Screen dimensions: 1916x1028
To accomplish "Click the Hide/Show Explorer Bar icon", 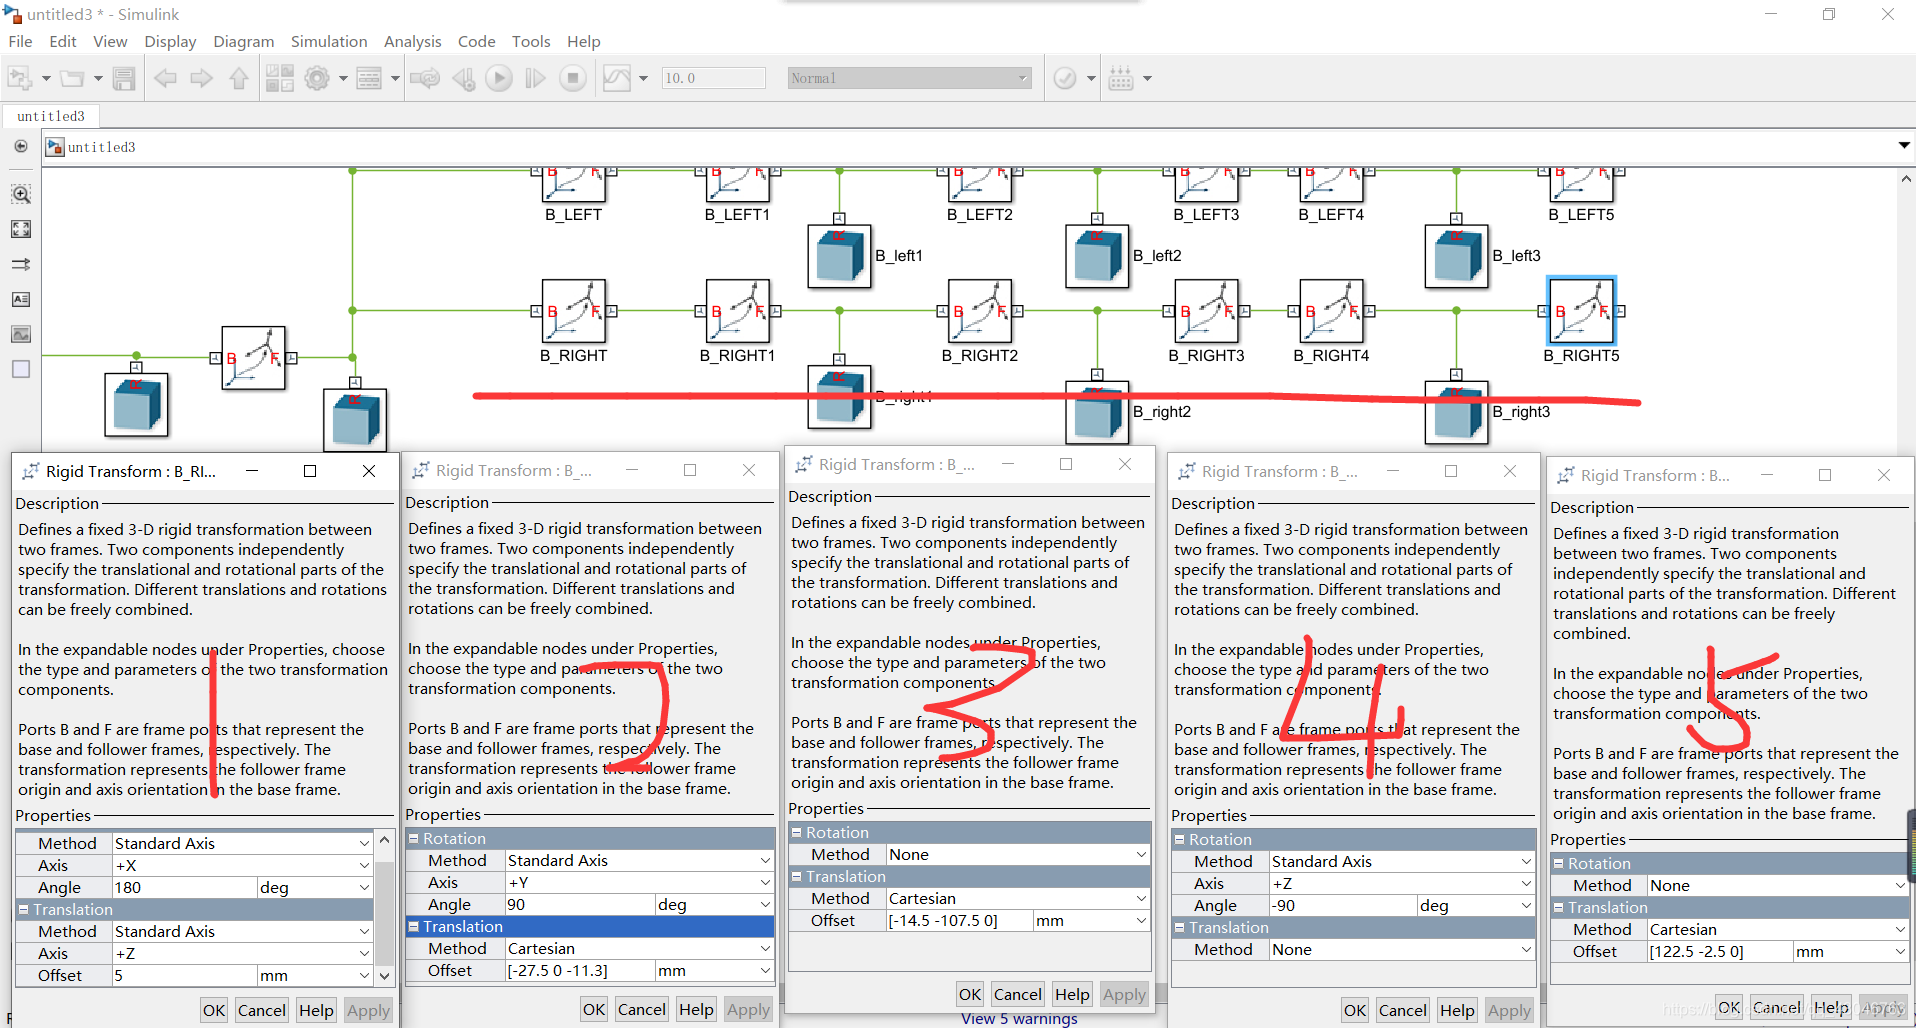I will tap(21, 147).
